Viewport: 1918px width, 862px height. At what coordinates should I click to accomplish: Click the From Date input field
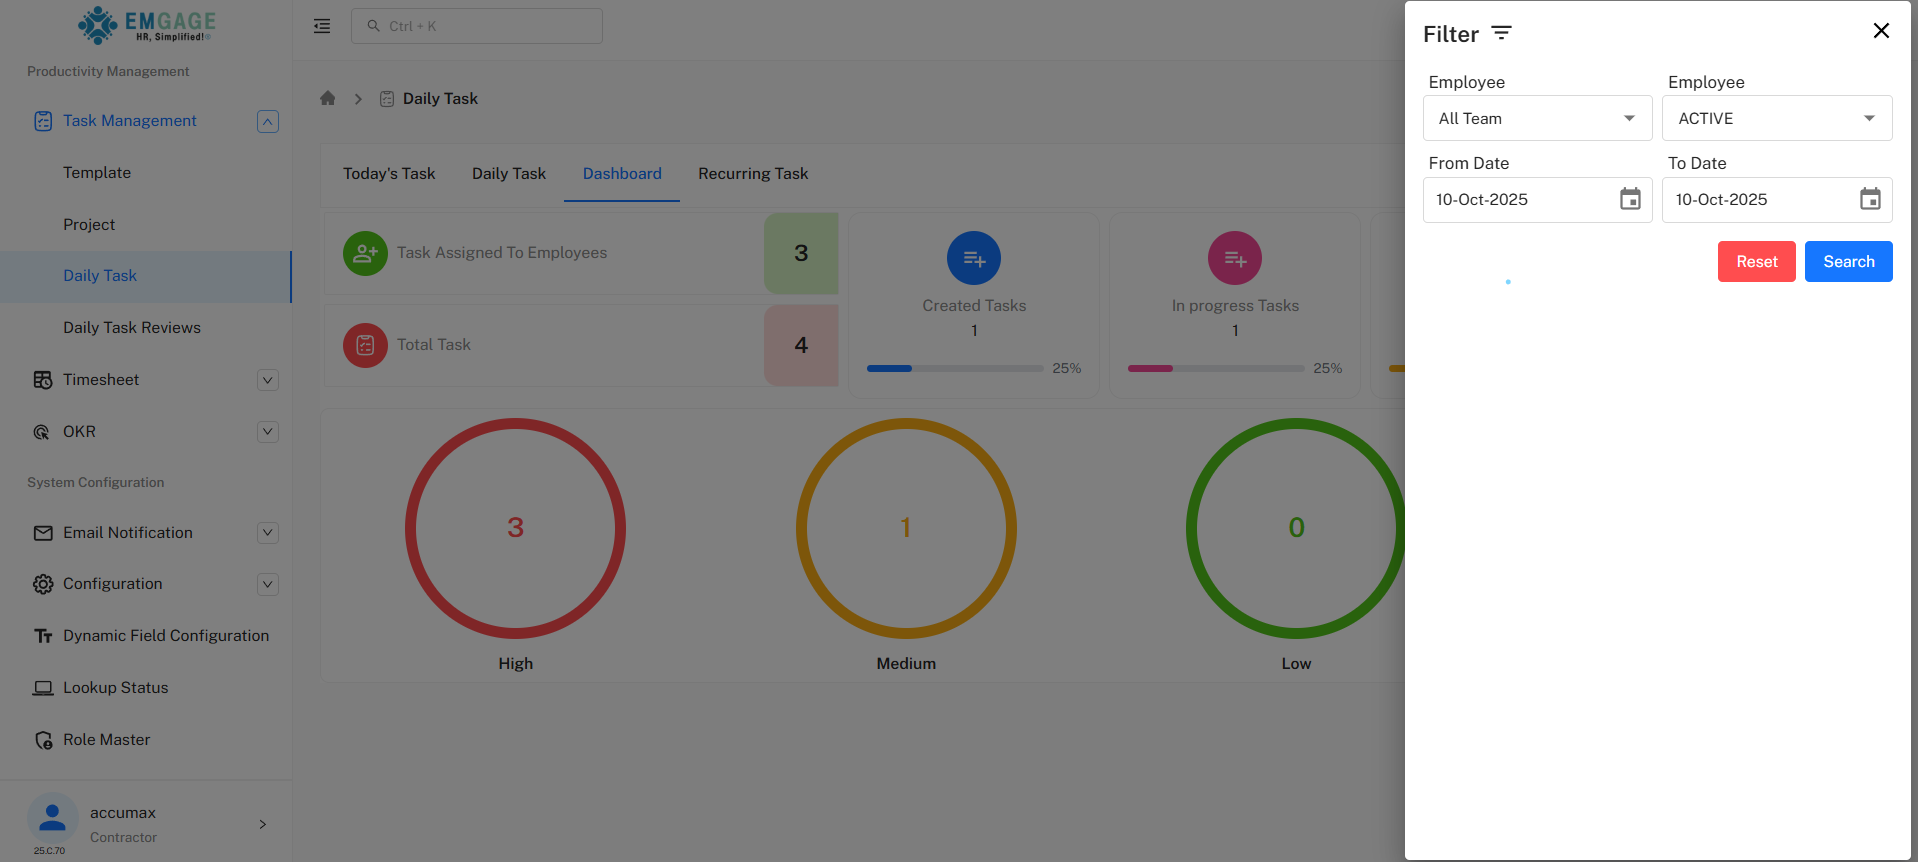[x=1537, y=199]
